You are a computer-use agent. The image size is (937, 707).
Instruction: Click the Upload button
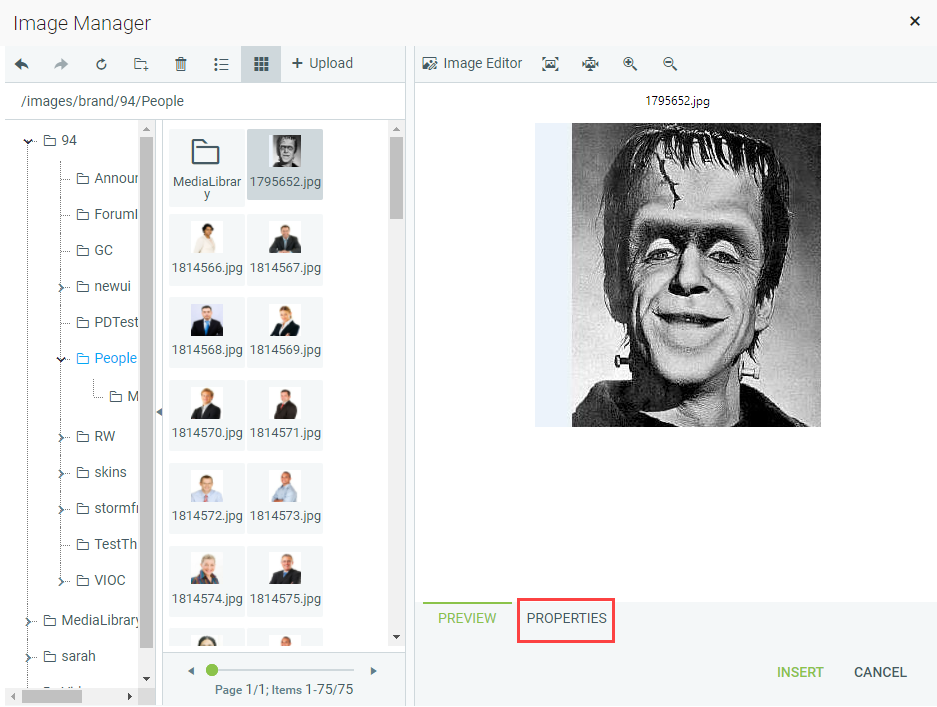click(322, 63)
